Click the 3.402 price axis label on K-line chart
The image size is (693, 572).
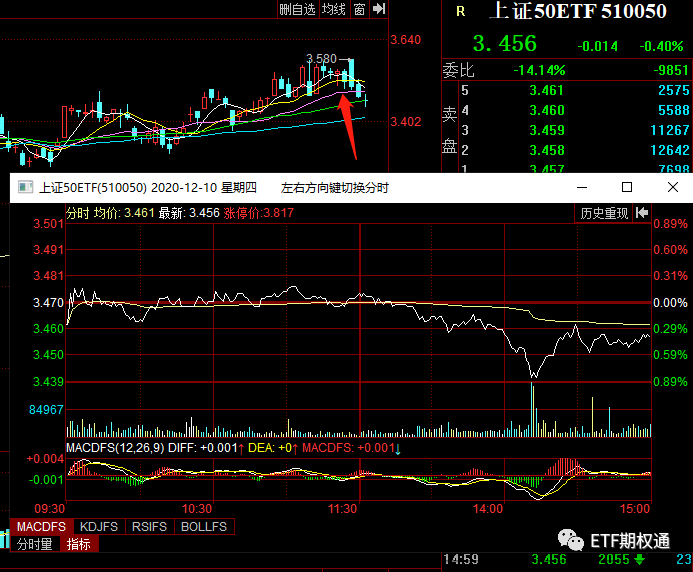(x=405, y=122)
